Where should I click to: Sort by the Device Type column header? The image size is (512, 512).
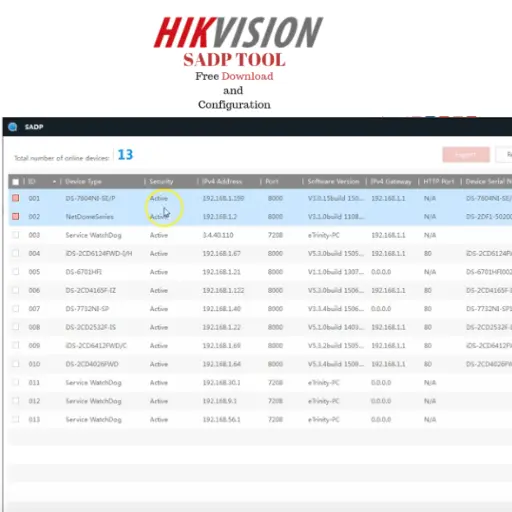coord(83,182)
